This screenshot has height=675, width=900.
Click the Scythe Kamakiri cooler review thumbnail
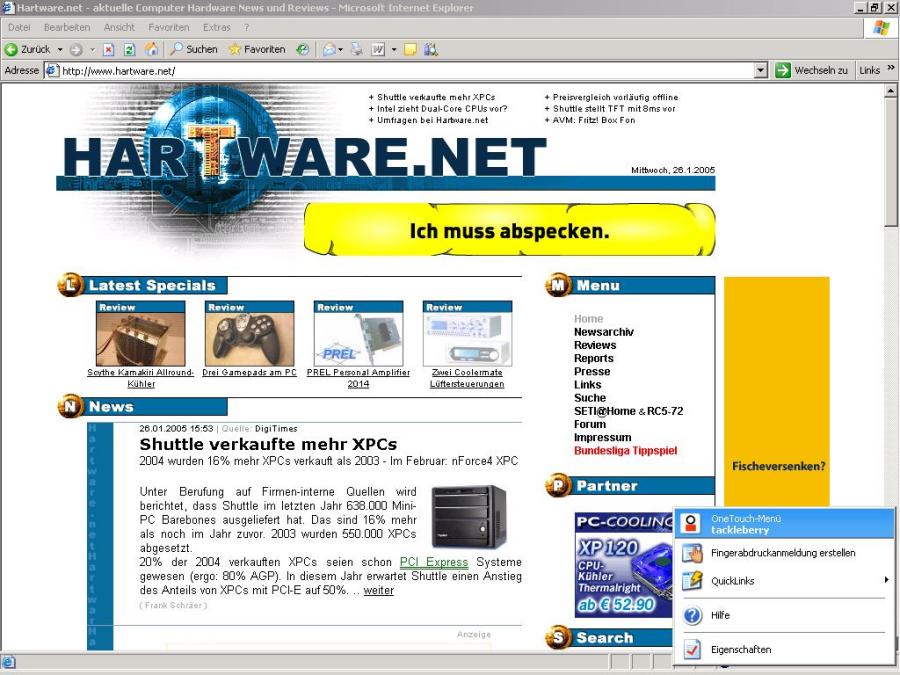[x=141, y=333]
